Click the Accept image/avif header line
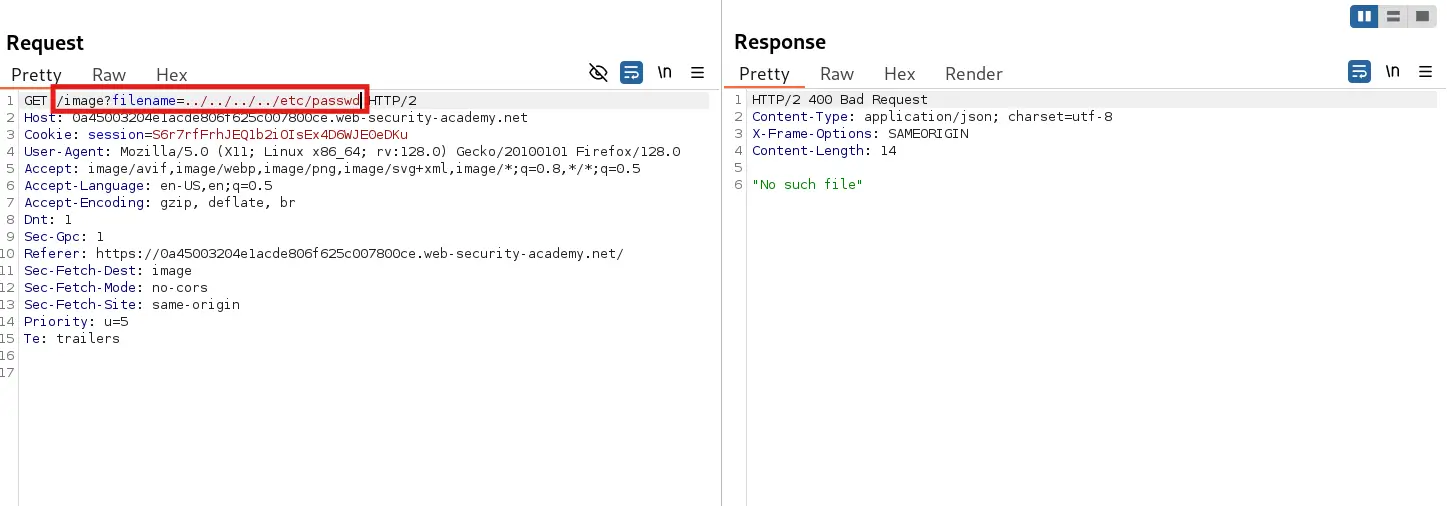This screenshot has width=1447, height=506. click(332, 169)
